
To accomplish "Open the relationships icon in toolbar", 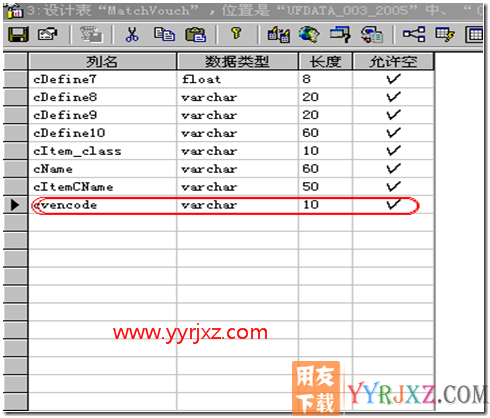I will (414, 34).
